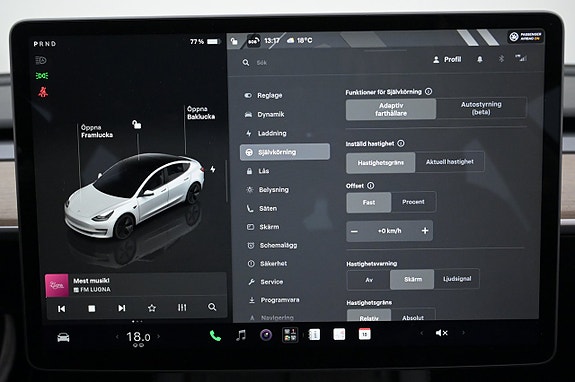Set Hastighetsvarning to Av
The height and width of the screenshot is (382, 575).
pyautogui.click(x=369, y=280)
